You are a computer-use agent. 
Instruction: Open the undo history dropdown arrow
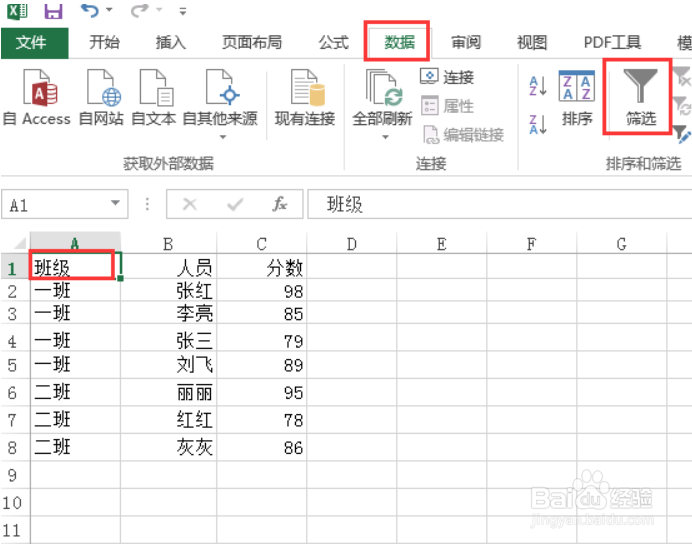109,10
